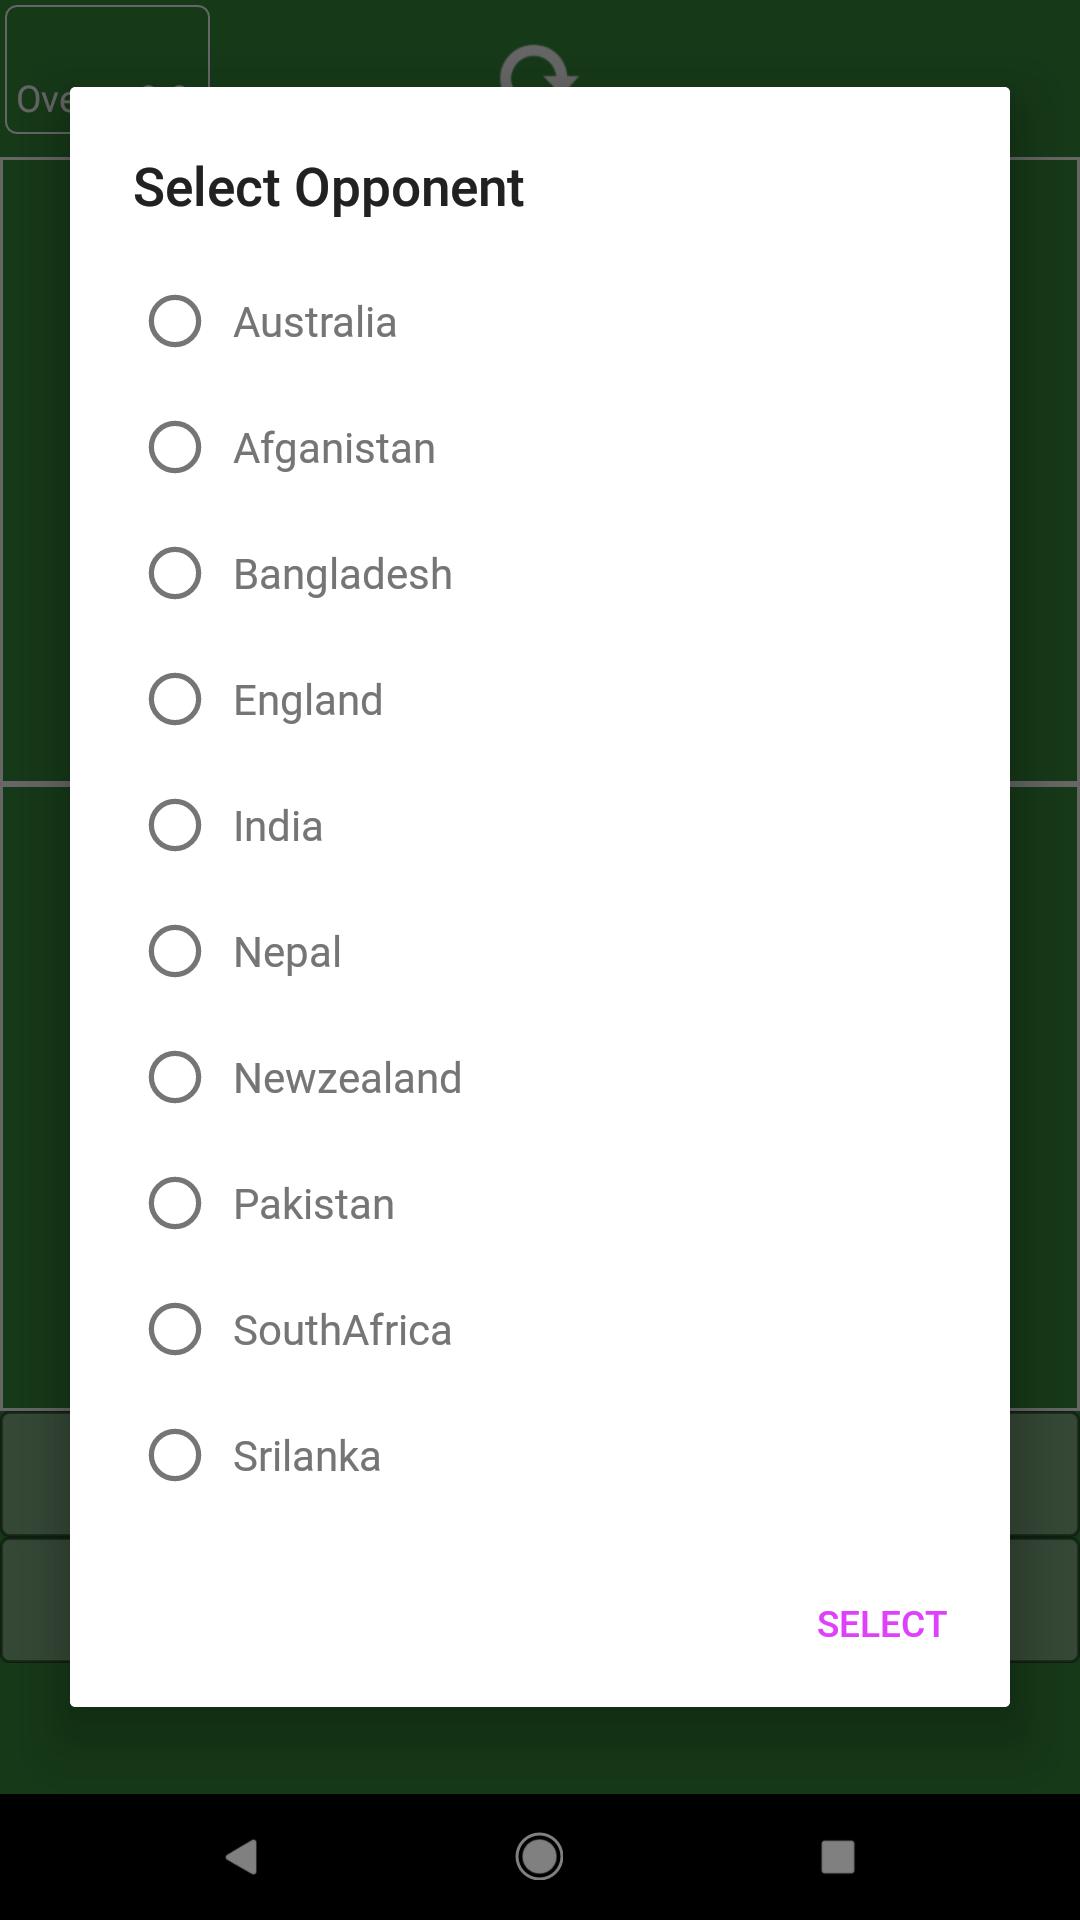Tap the Select Opponent dialog title
Image resolution: width=1080 pixels, height=1920 pixels.
click(329, 187)
